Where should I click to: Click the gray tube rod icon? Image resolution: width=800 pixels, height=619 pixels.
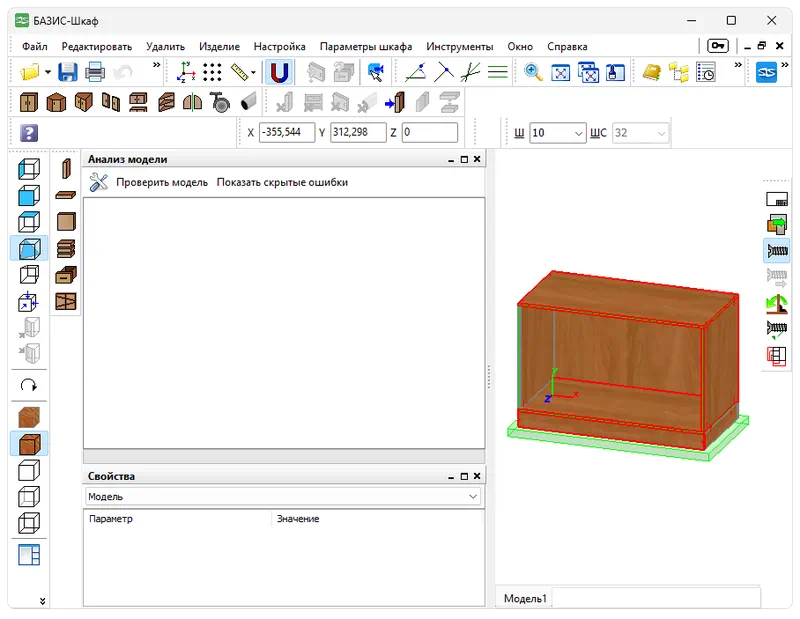click(x=248, y=102)
